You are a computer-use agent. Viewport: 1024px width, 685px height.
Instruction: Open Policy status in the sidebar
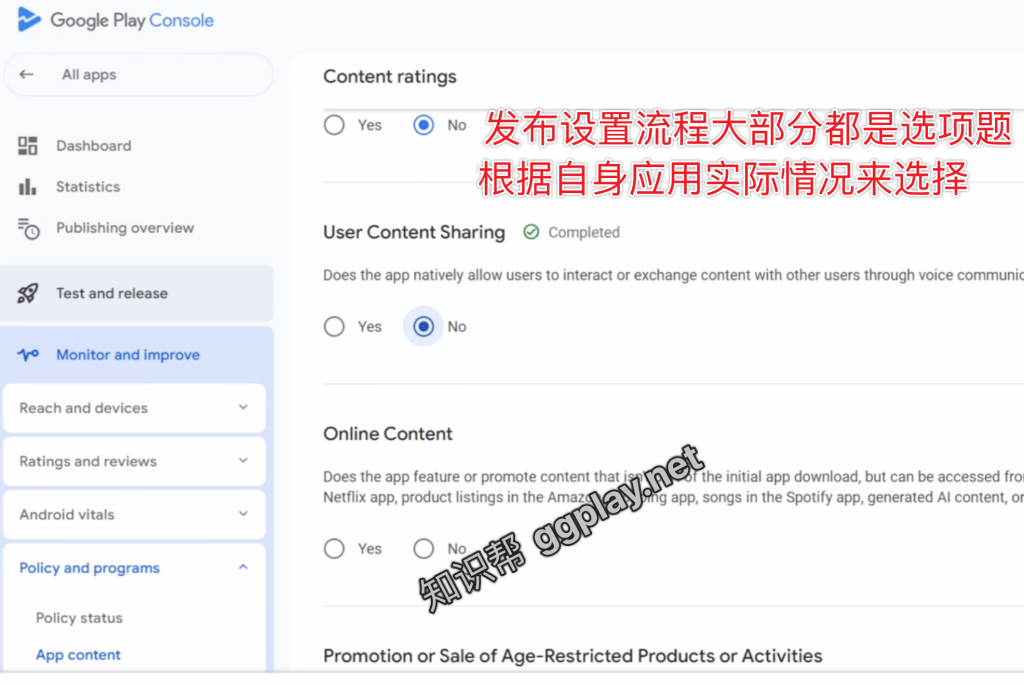coord(79,618)
